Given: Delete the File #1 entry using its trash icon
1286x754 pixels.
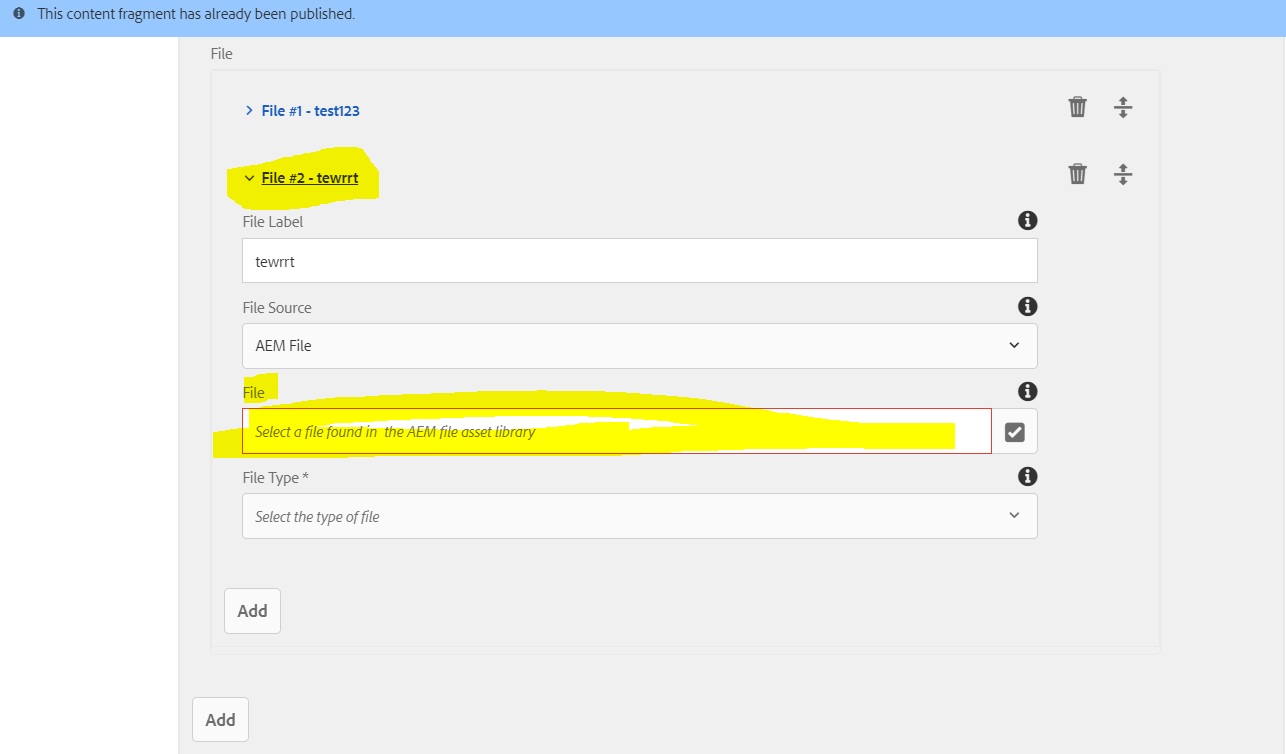Looking at the screenshot, I should pos(1077,106).
